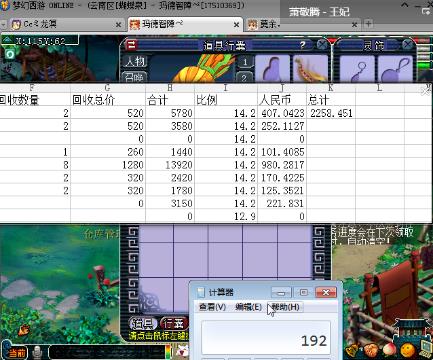Select spreadsheet column J header
The width and height of the screenshot is (433, 360).
(282, 88)
